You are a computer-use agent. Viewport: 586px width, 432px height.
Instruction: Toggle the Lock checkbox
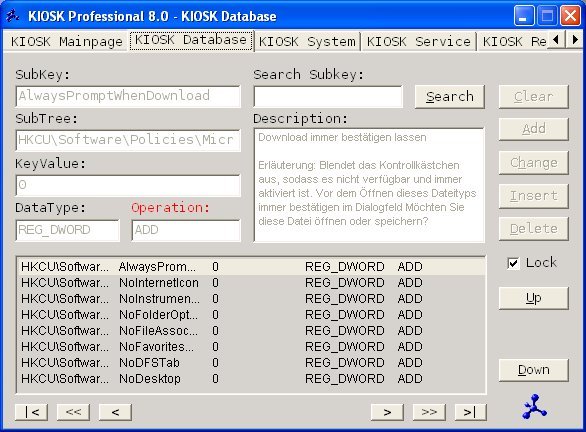pyautogui.click(x=513, y=263)
